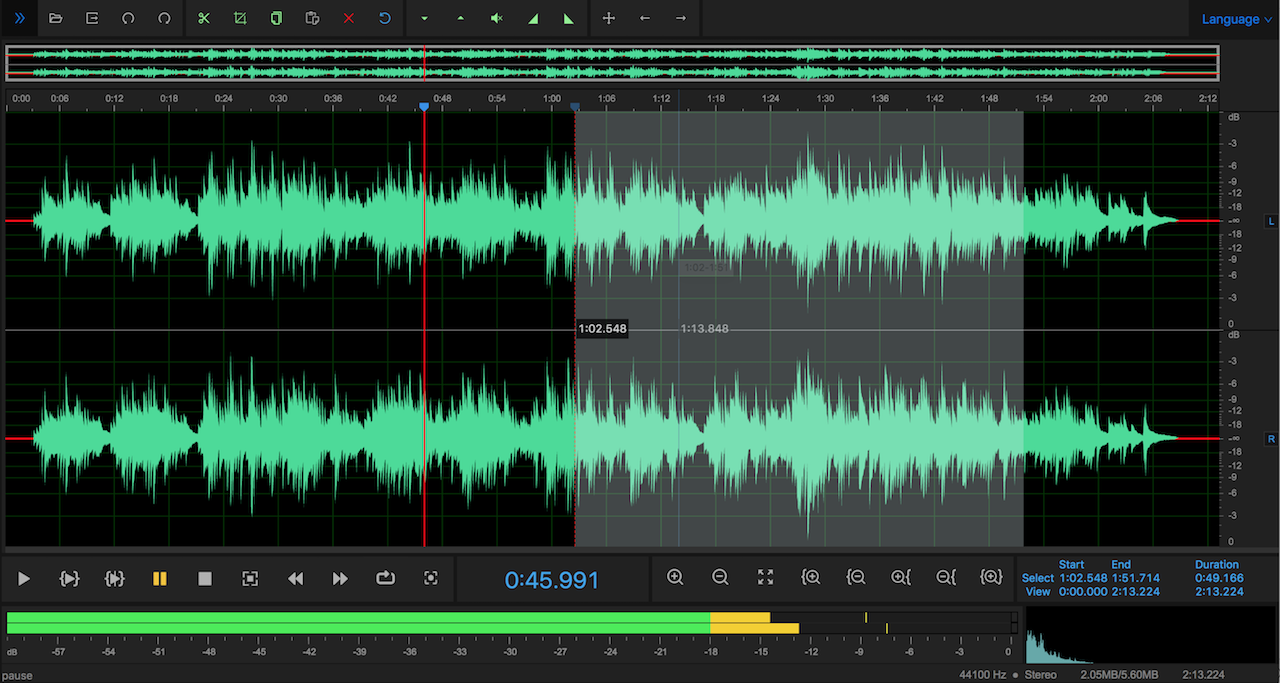Click the 2.05MB/5.60MB memory status
1280x683 pixels.
point(1120,675)
